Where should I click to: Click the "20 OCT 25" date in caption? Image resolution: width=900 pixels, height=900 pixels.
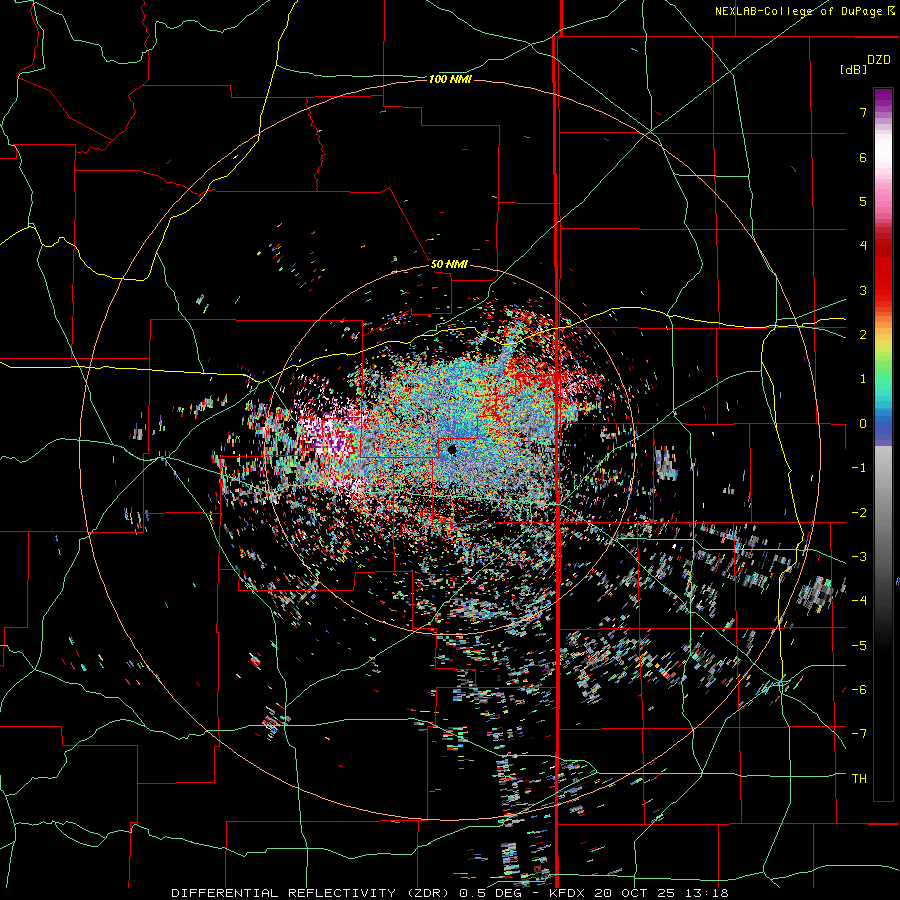point(634,893)
